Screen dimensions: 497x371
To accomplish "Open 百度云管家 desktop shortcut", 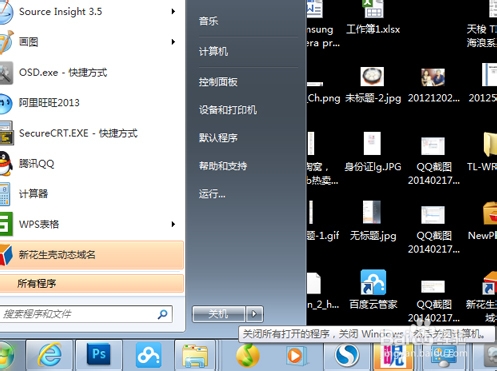I will (373, 290).
